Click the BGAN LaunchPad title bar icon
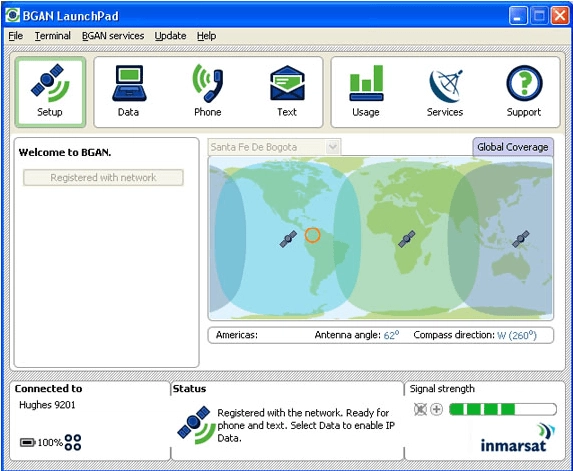Image resolution: width=573 pixels, height=471 pixels. [13, 15]
